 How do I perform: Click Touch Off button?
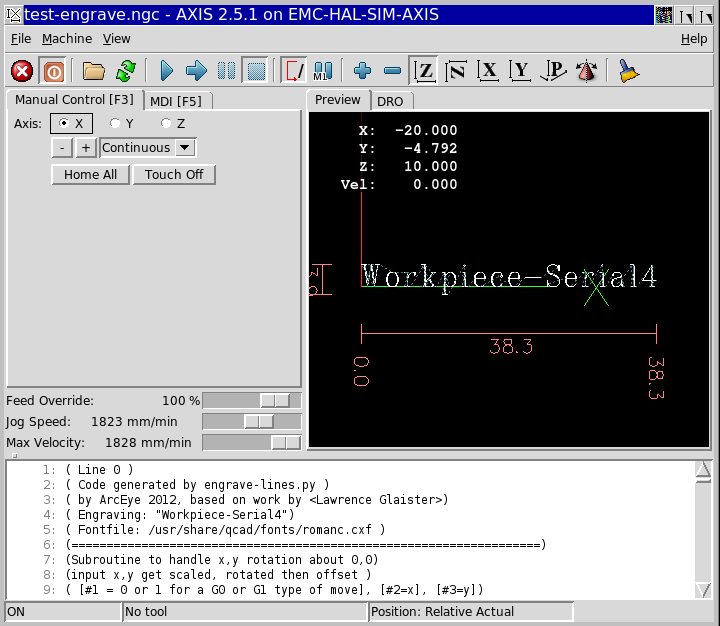174,175
